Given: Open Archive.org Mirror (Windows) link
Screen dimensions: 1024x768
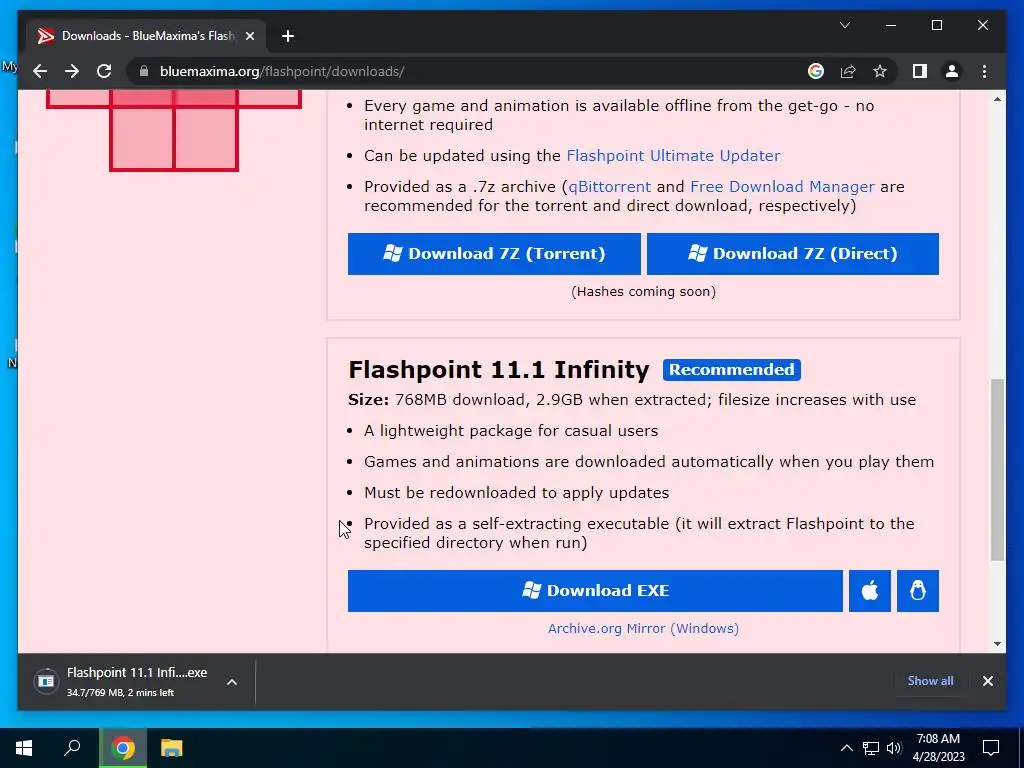Looking at the screenshot, I should coord(643,628).
